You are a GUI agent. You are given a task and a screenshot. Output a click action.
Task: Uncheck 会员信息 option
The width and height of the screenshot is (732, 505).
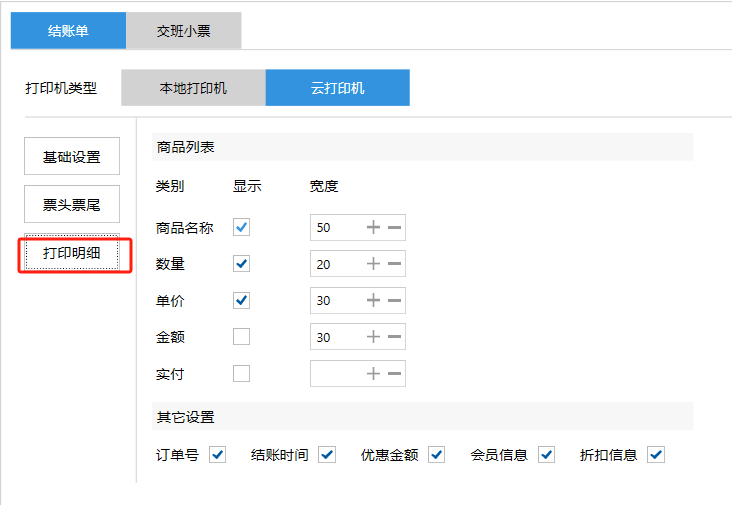tap(546, 454)
